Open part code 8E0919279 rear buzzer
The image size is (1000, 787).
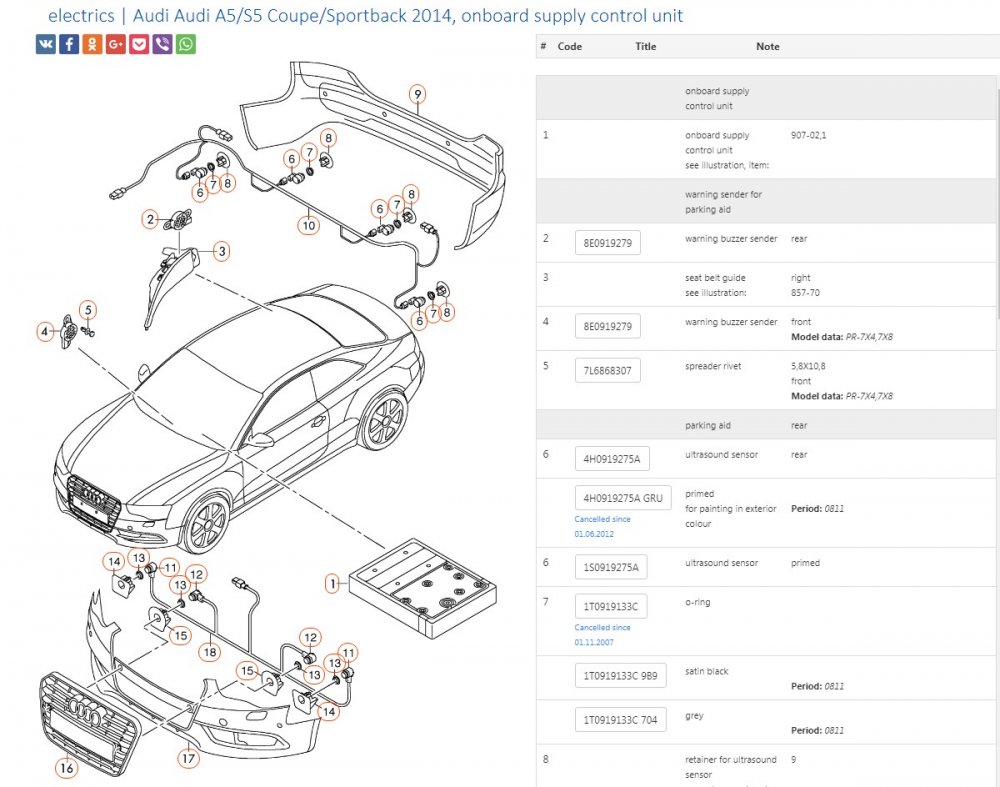point(608,243)
